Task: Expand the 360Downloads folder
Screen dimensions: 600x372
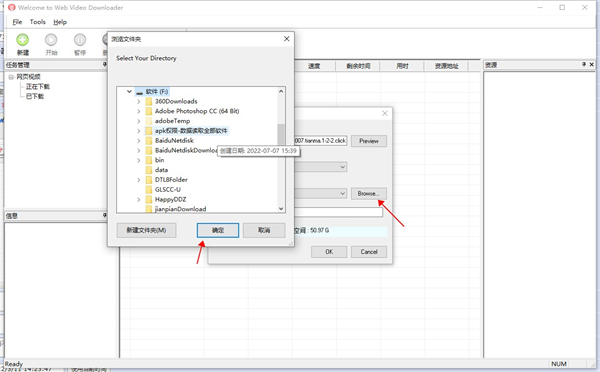Action: pyautogui.click(x=139, y=101)
